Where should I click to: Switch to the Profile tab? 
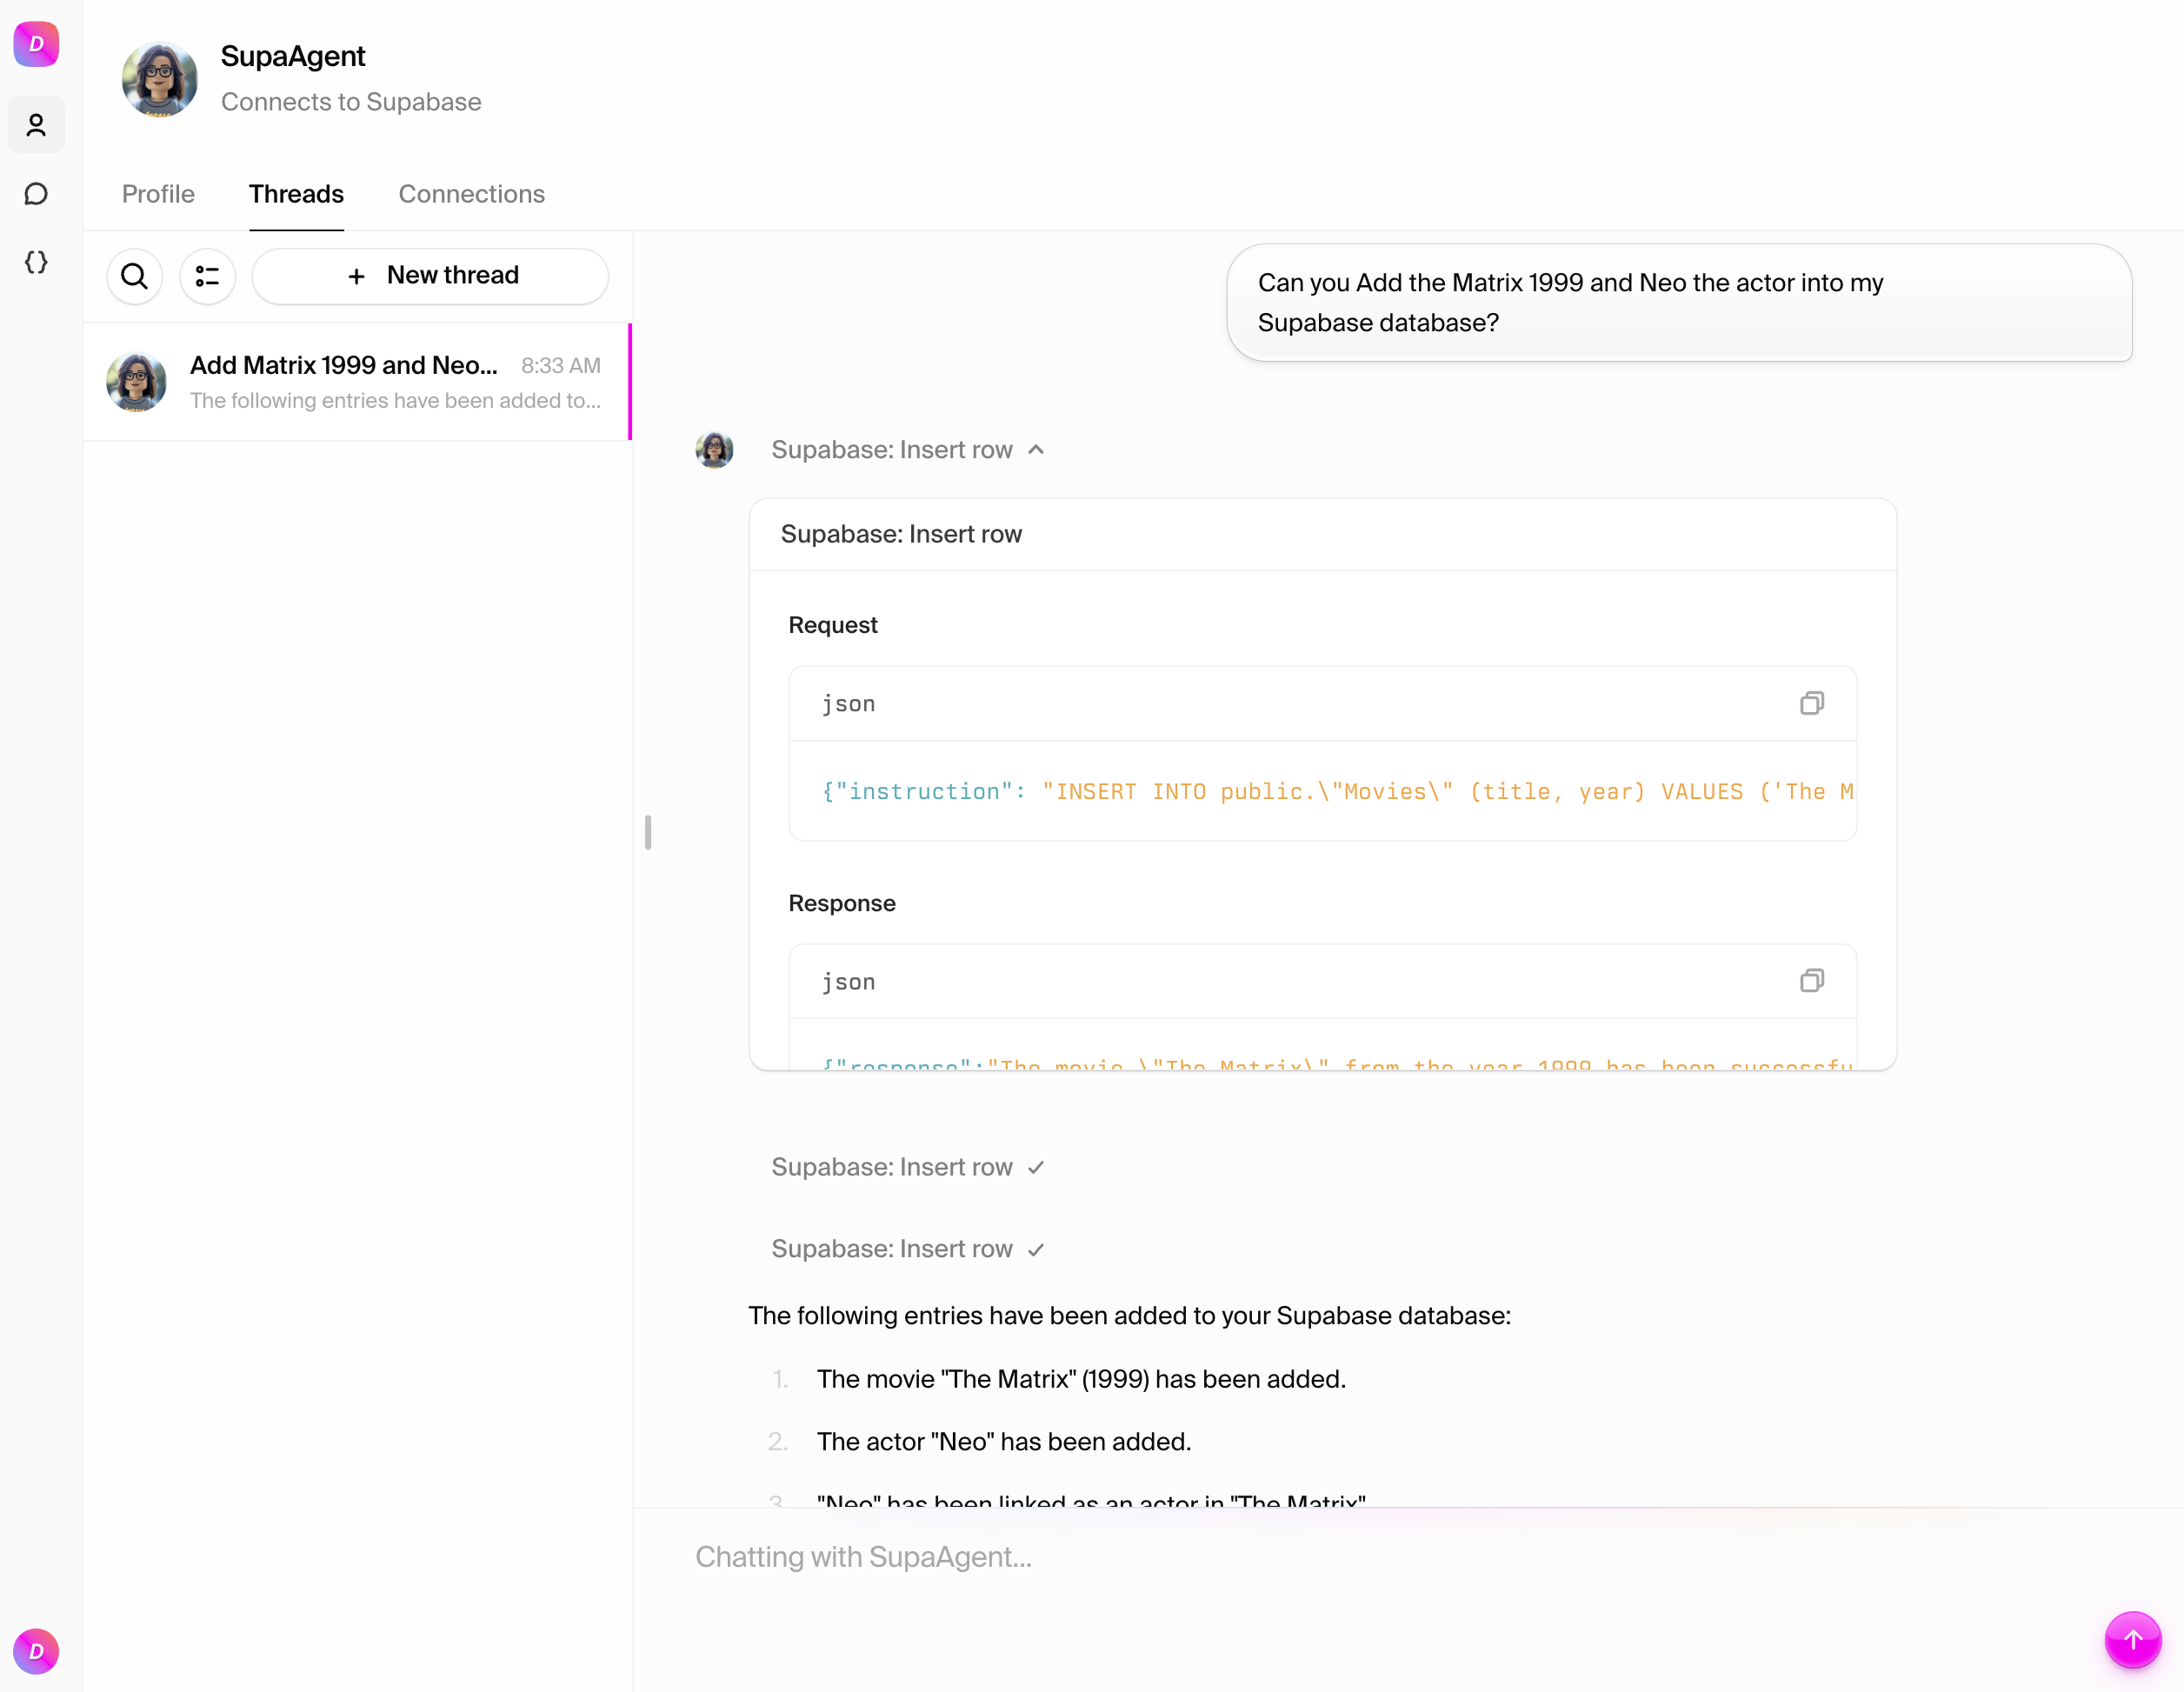(158, 194)
